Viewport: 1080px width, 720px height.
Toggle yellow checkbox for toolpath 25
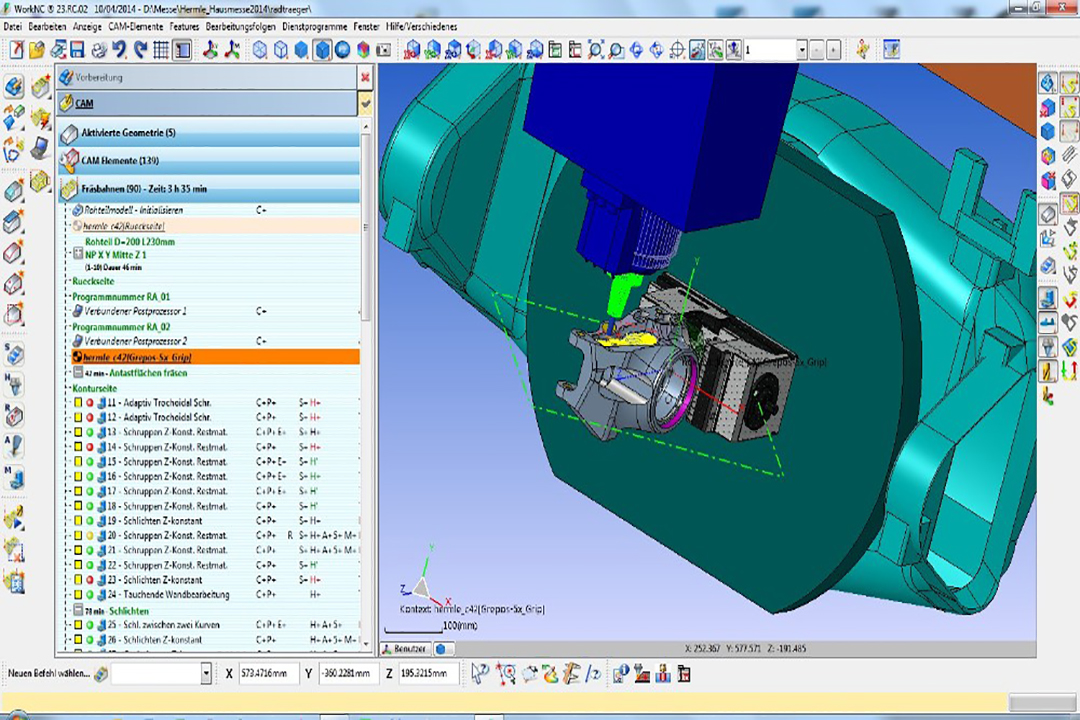coord(78,625)
